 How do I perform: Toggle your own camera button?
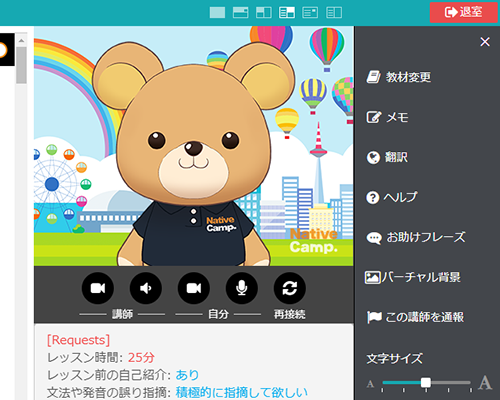(x=194, y=288)
